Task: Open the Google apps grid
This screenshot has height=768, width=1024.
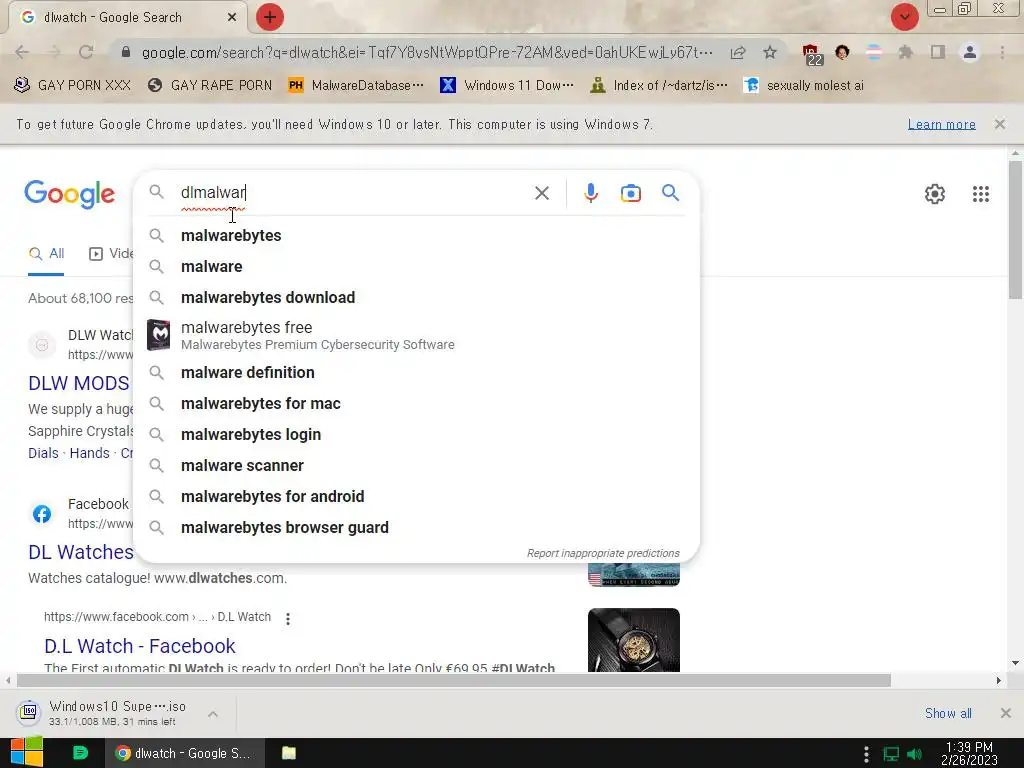Action: point(980,194)
